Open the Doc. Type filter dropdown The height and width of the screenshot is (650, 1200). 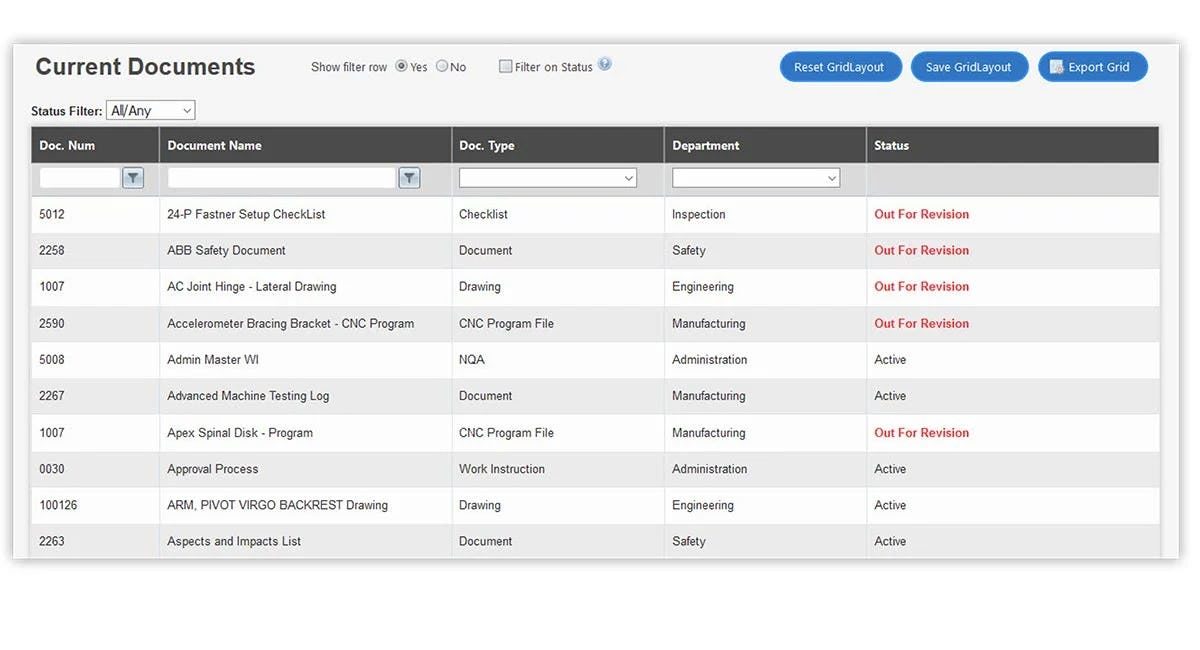tap(546, 177)
